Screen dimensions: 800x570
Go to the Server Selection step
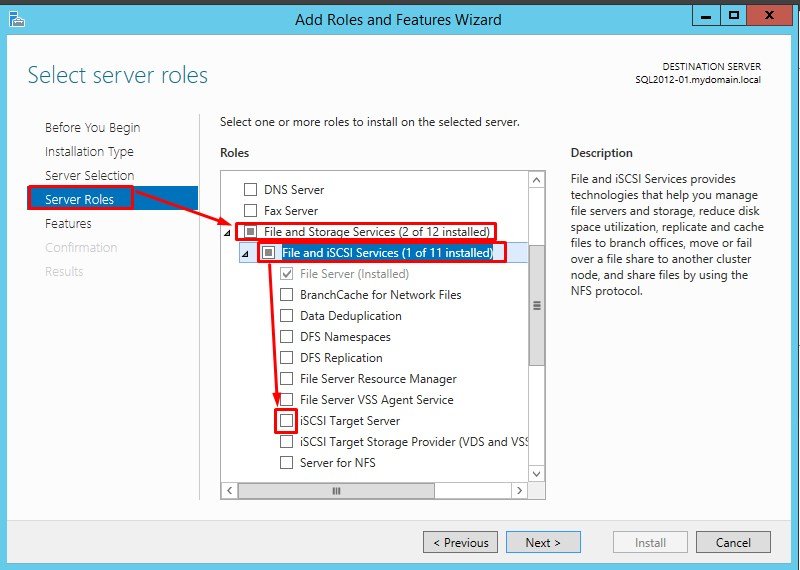point(89,176)
